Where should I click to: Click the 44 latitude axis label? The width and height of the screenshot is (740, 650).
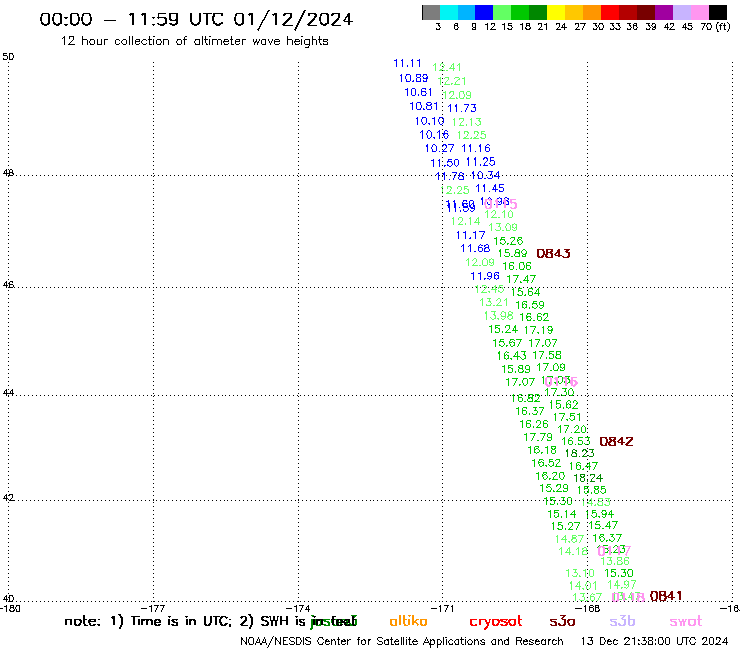(x=8, y=393)
